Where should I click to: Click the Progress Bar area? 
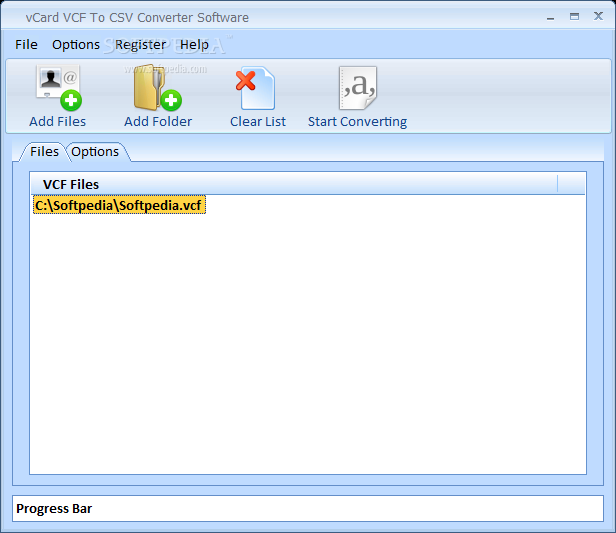coord(308,509)
